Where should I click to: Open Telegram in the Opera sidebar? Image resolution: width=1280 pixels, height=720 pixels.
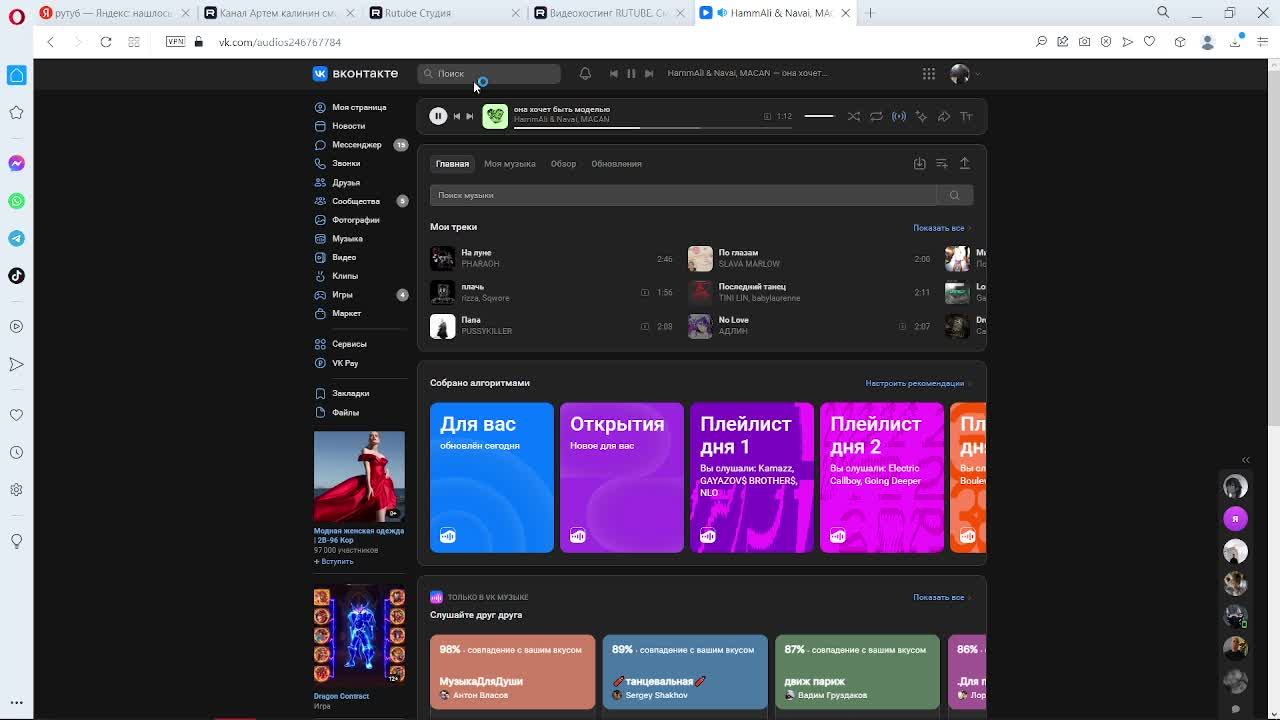click(x=16, y=238)
